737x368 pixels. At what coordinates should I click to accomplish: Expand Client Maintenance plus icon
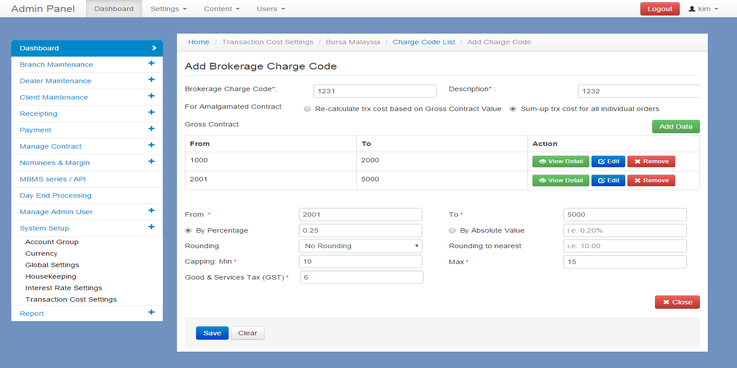tap(151, 96)
